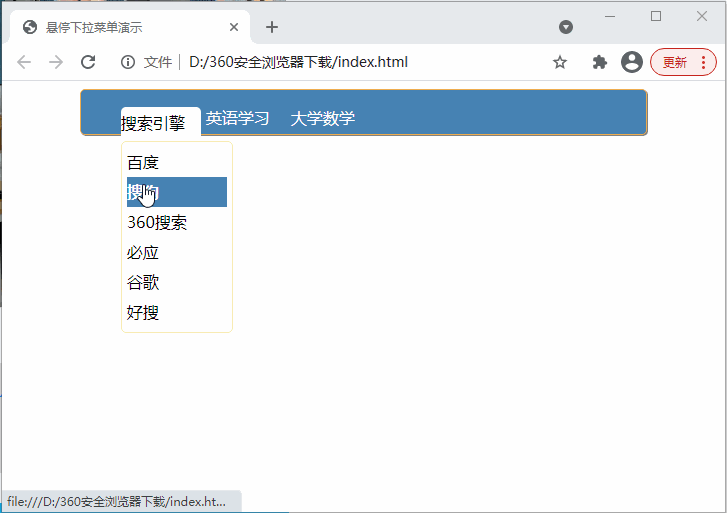Maximize the browser window

(656, 16)
